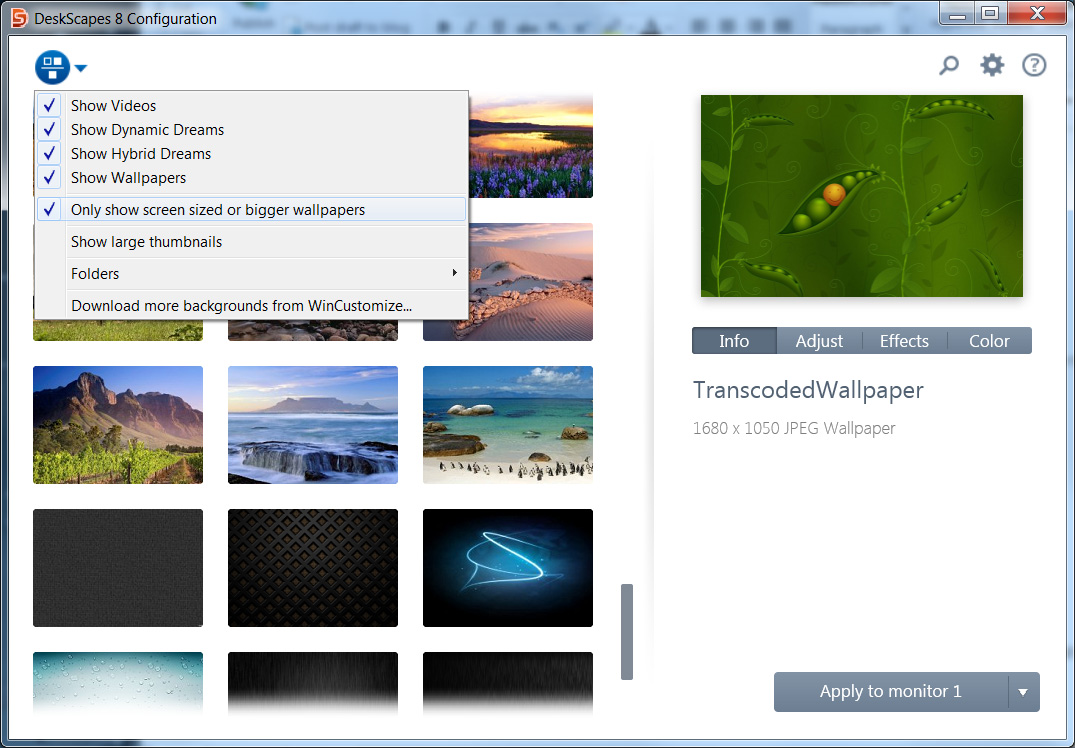Click the wallpaper list vertical scrollbar handle
Image resolution: width=1075 pixels, height=748 pixels.
[627, 631]
